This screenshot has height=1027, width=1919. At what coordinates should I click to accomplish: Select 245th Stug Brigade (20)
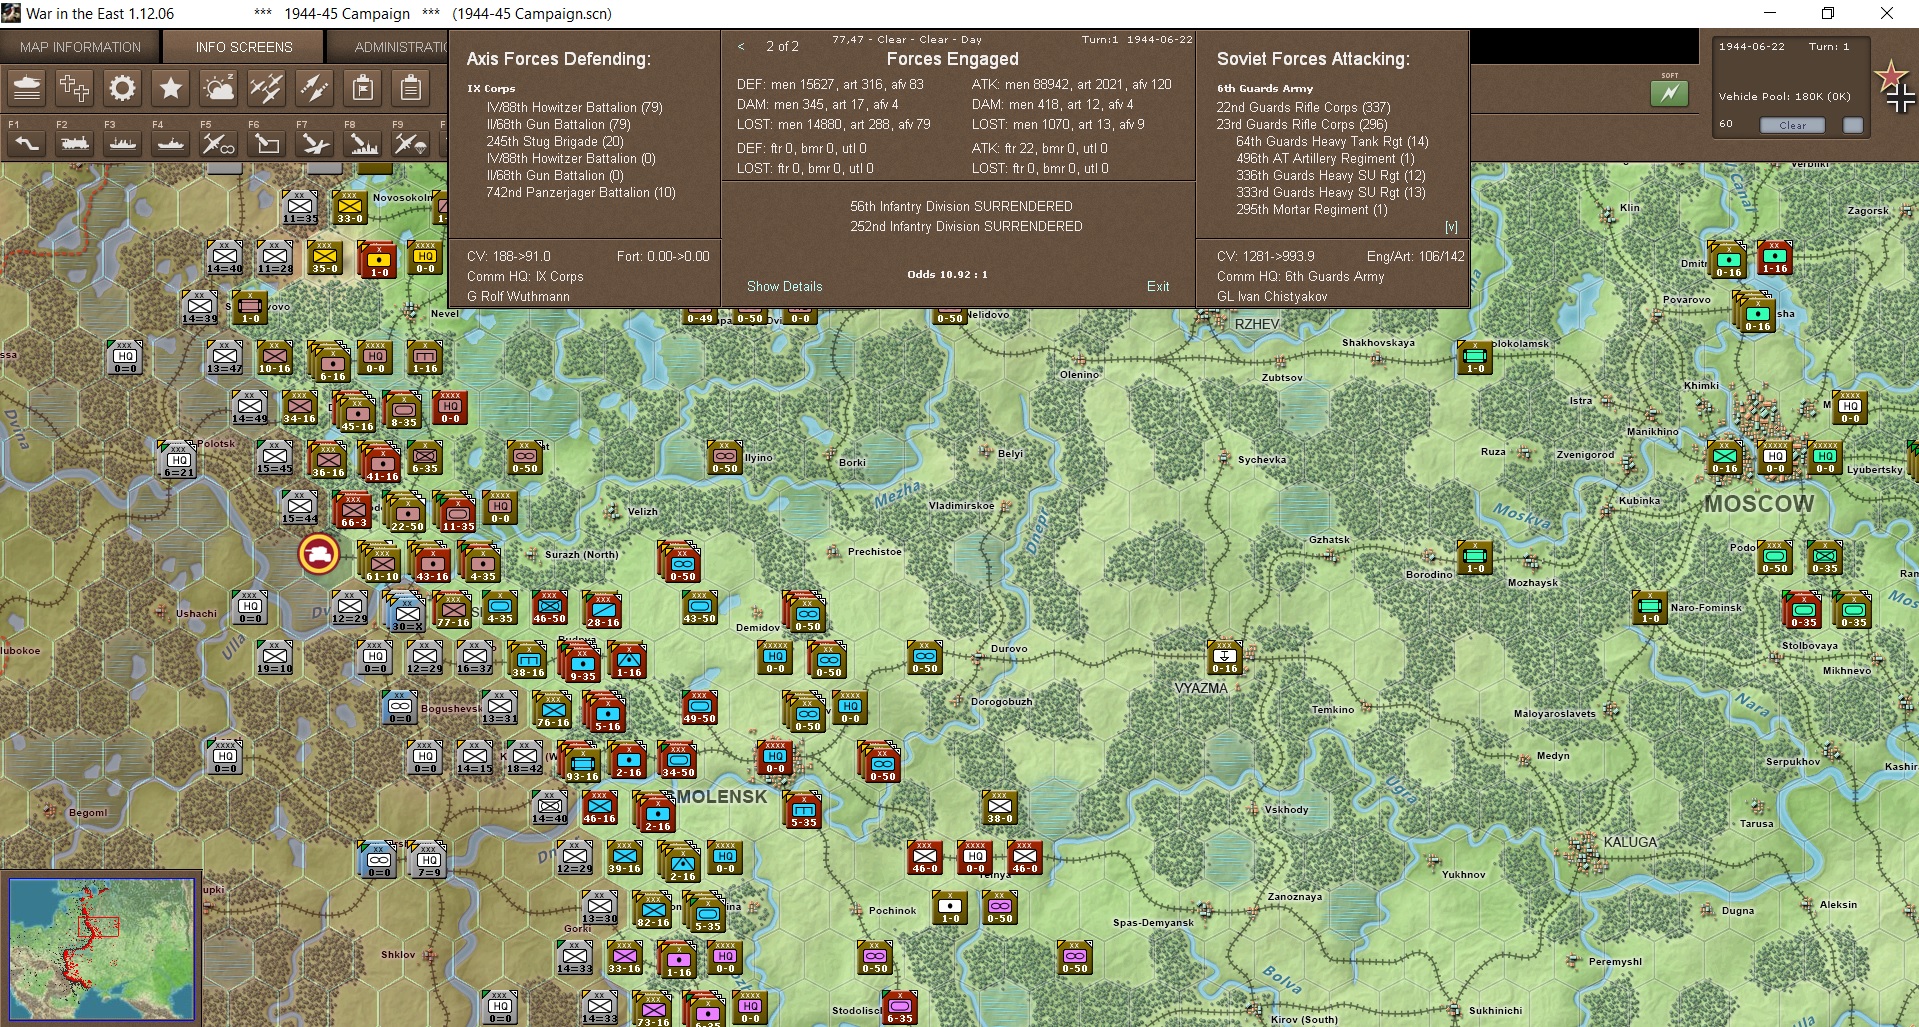point(555,141)
